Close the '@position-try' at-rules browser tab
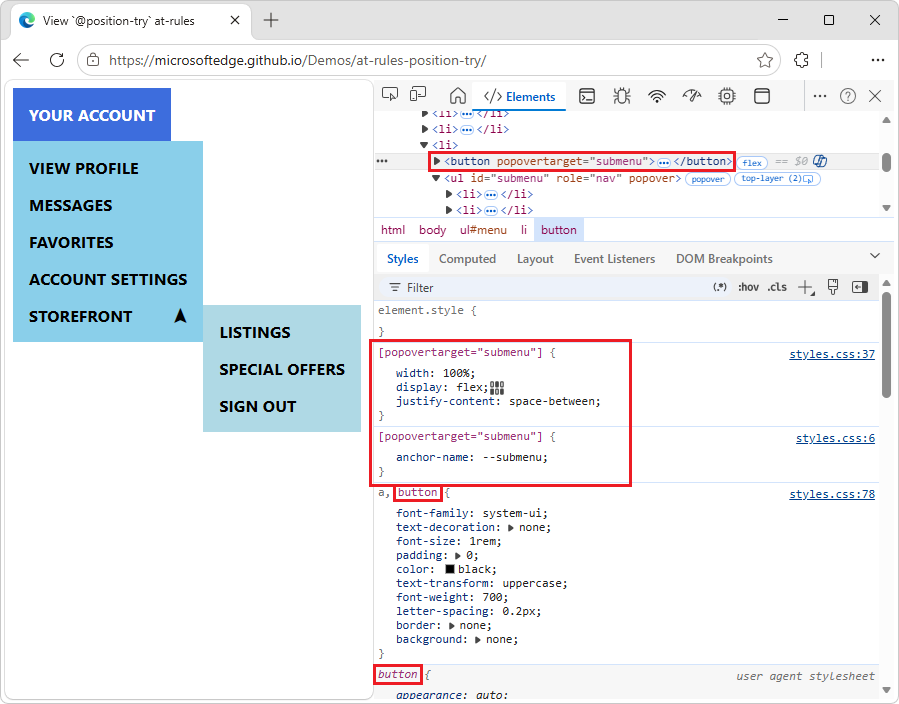The image size is (899, 704). click(234, 21)
